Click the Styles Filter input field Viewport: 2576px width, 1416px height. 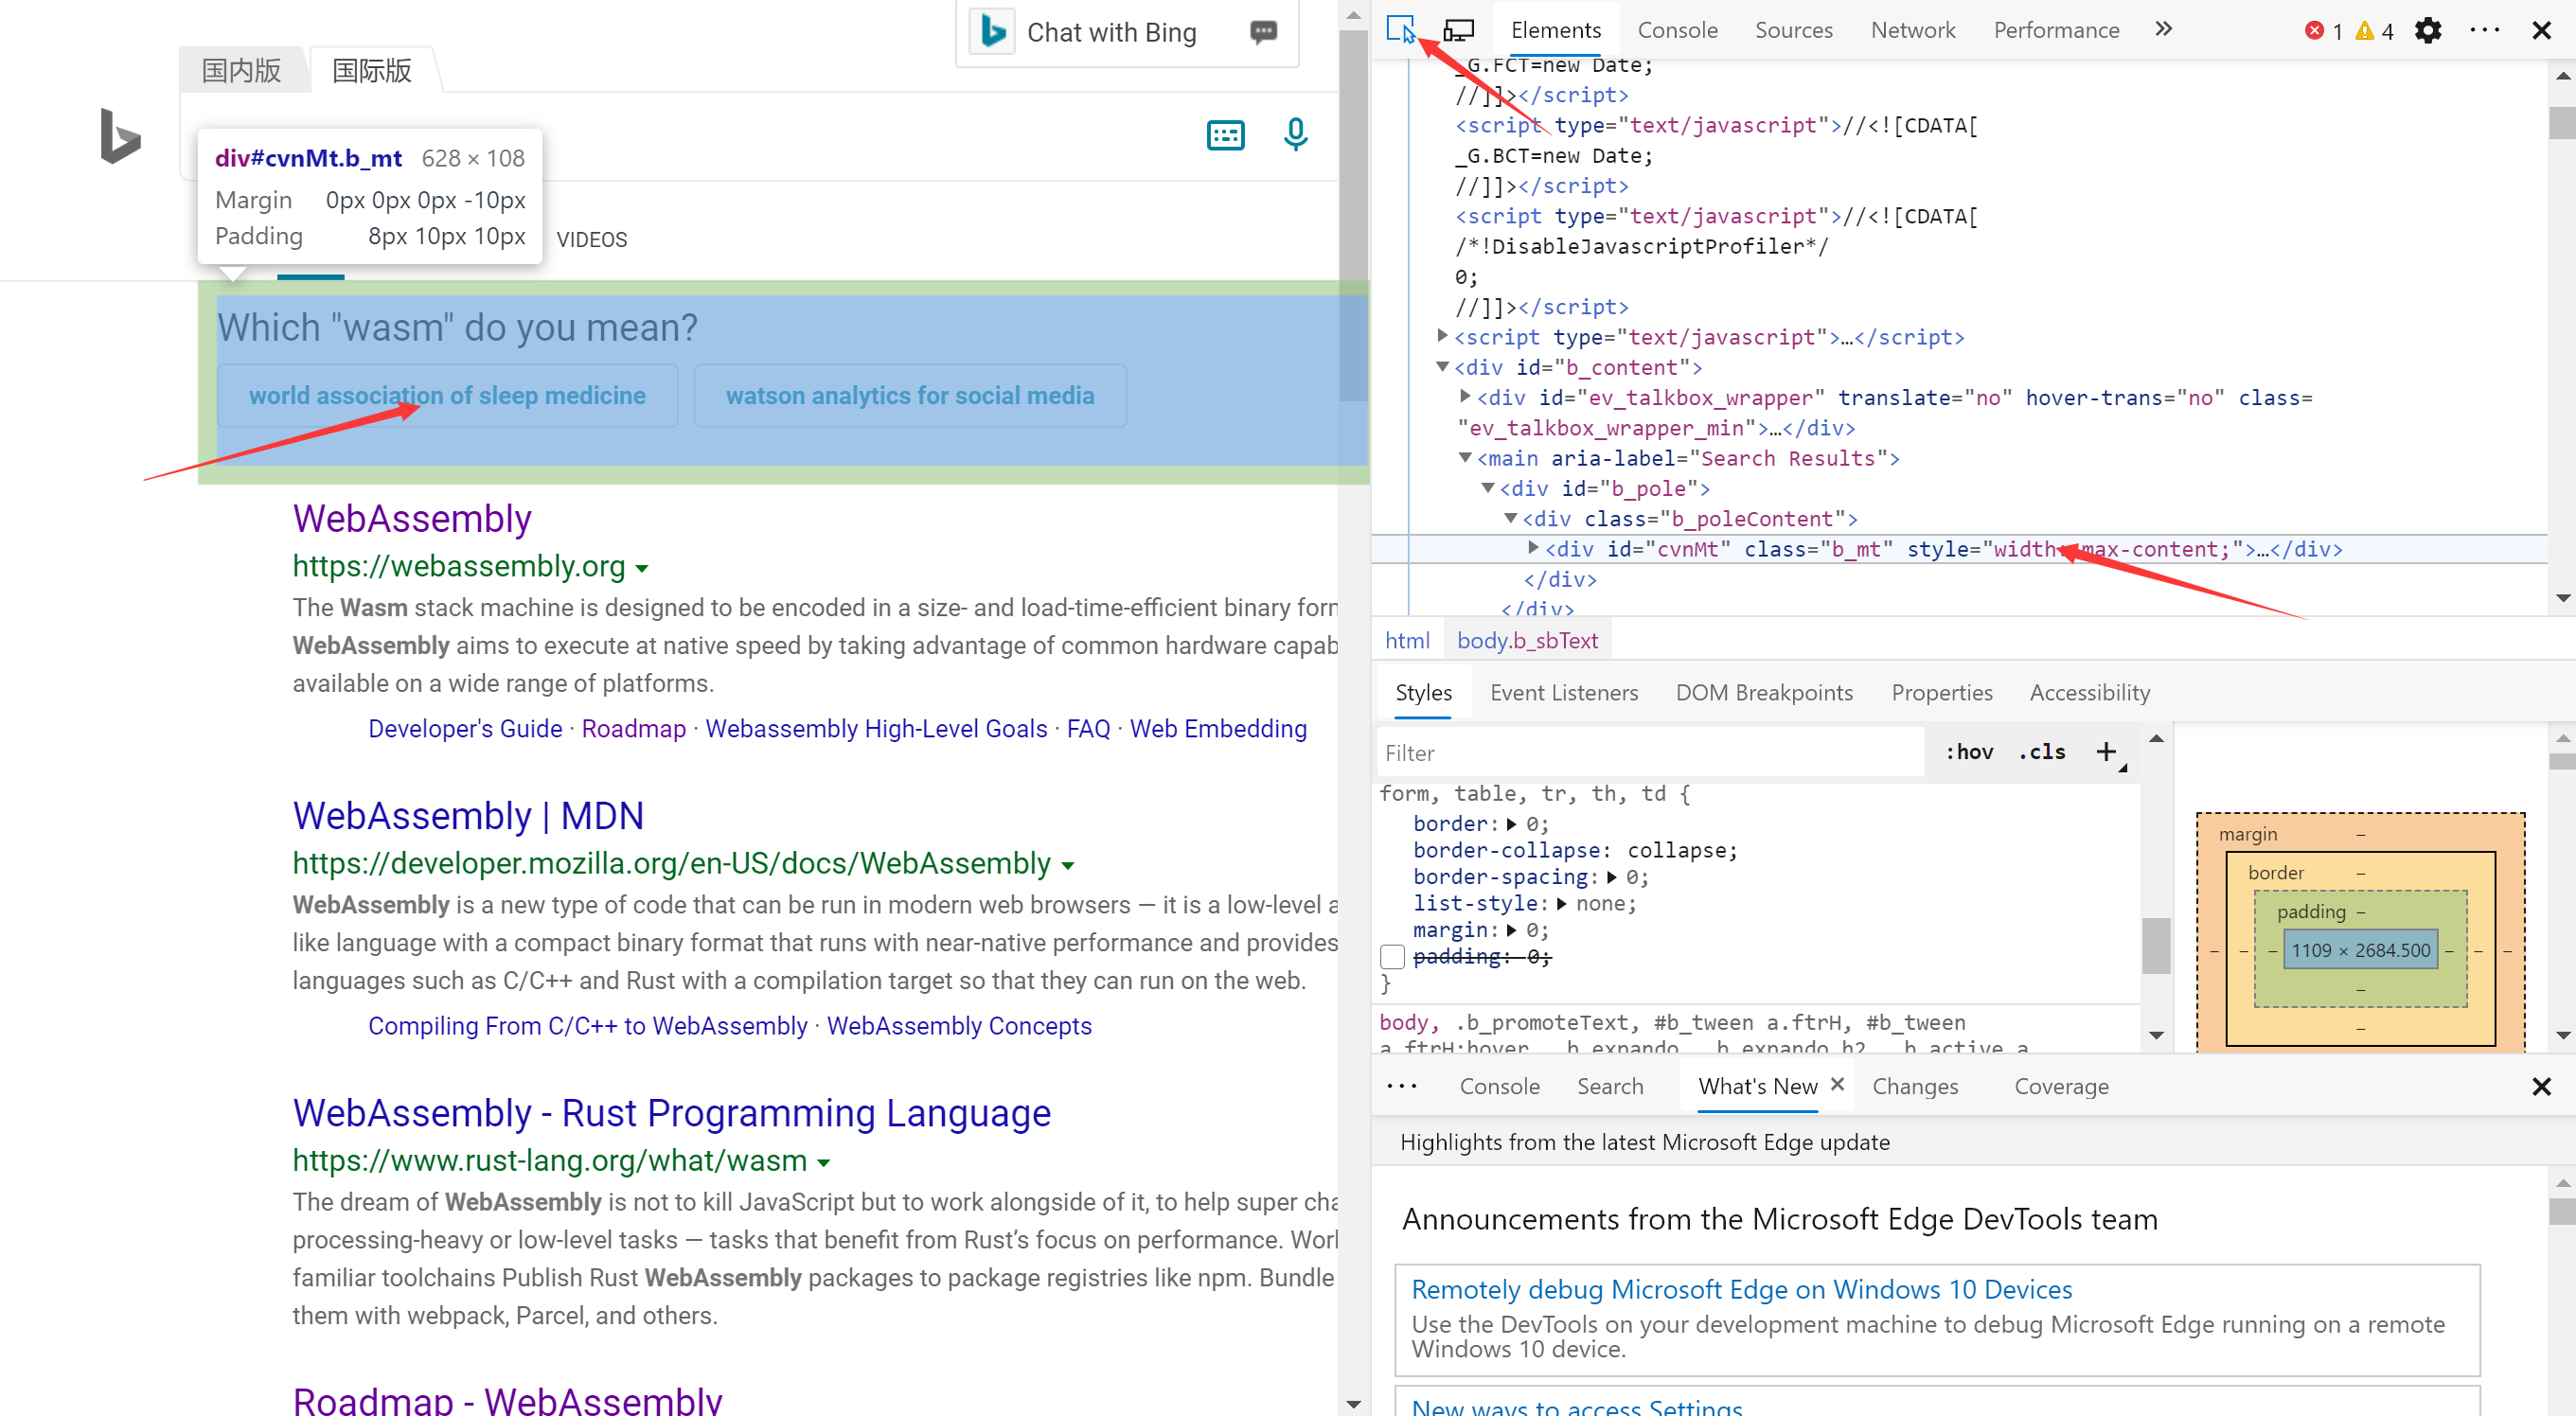pos(1650,752)
